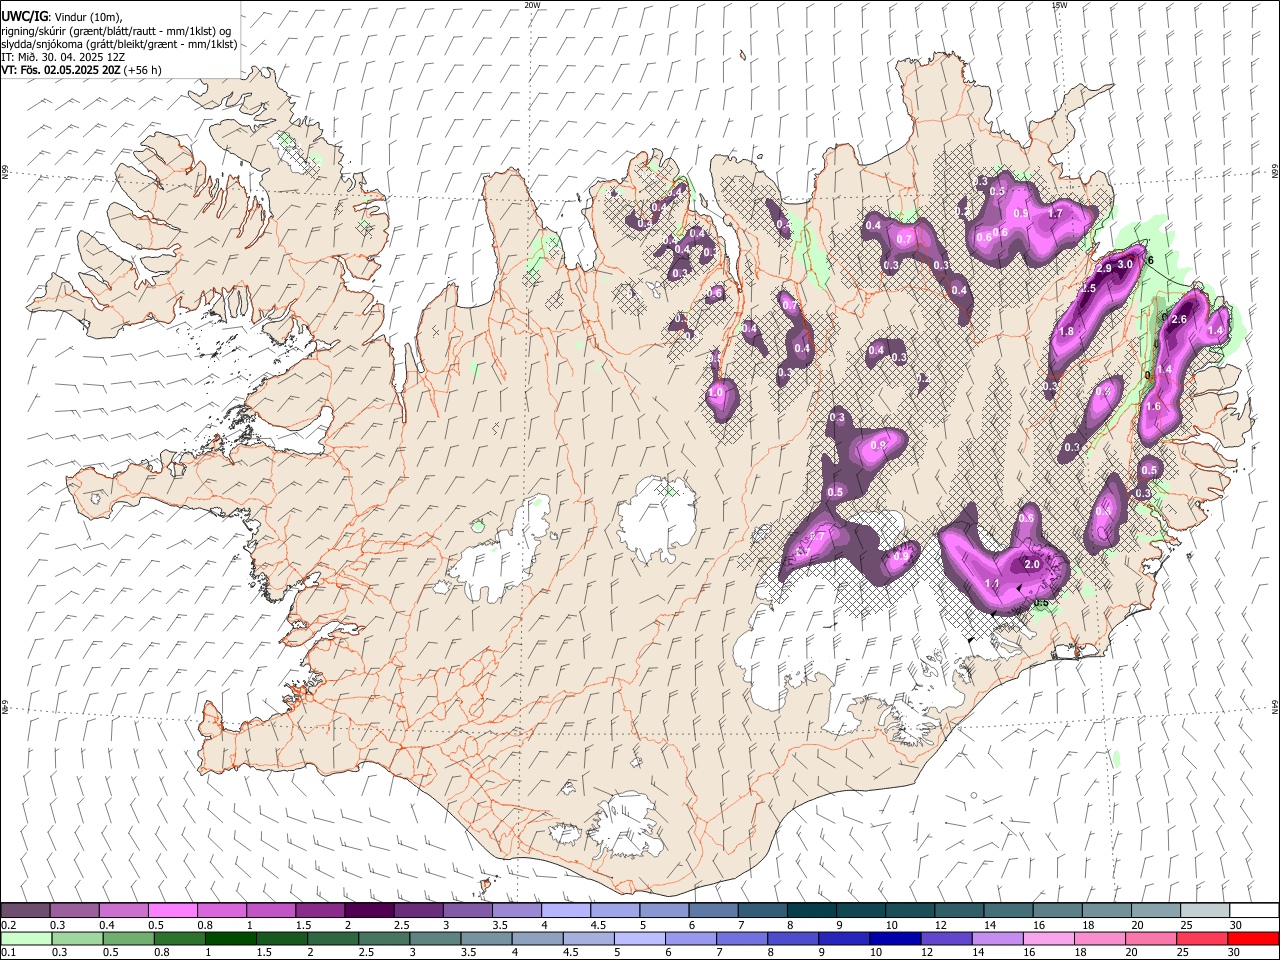Viewport: 1280px width, 960px height.
Task: Pick the green 0.5 swatch in bottom legend row
Action: click(129, 939)
